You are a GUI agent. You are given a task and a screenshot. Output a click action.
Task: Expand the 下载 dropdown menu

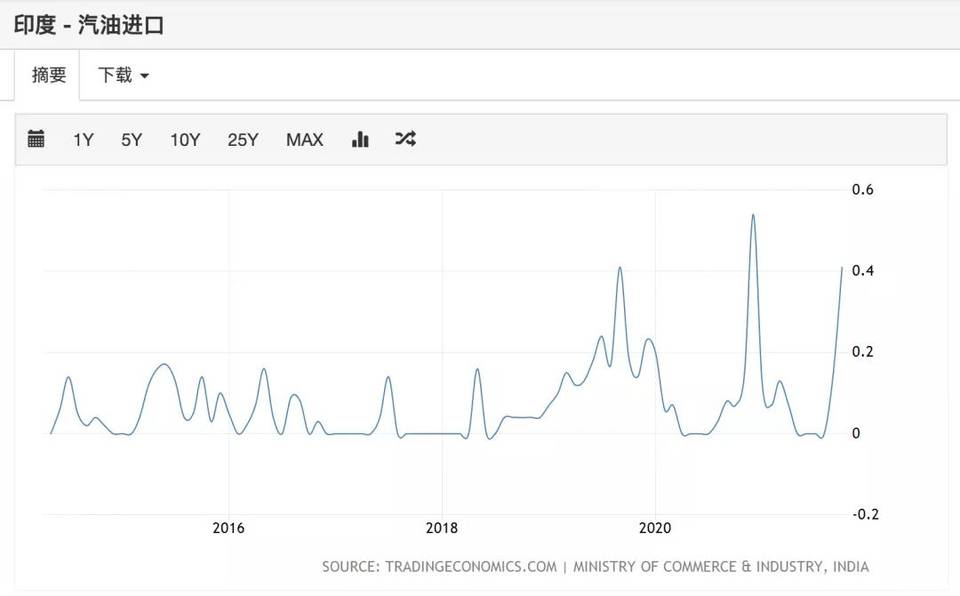123,75
